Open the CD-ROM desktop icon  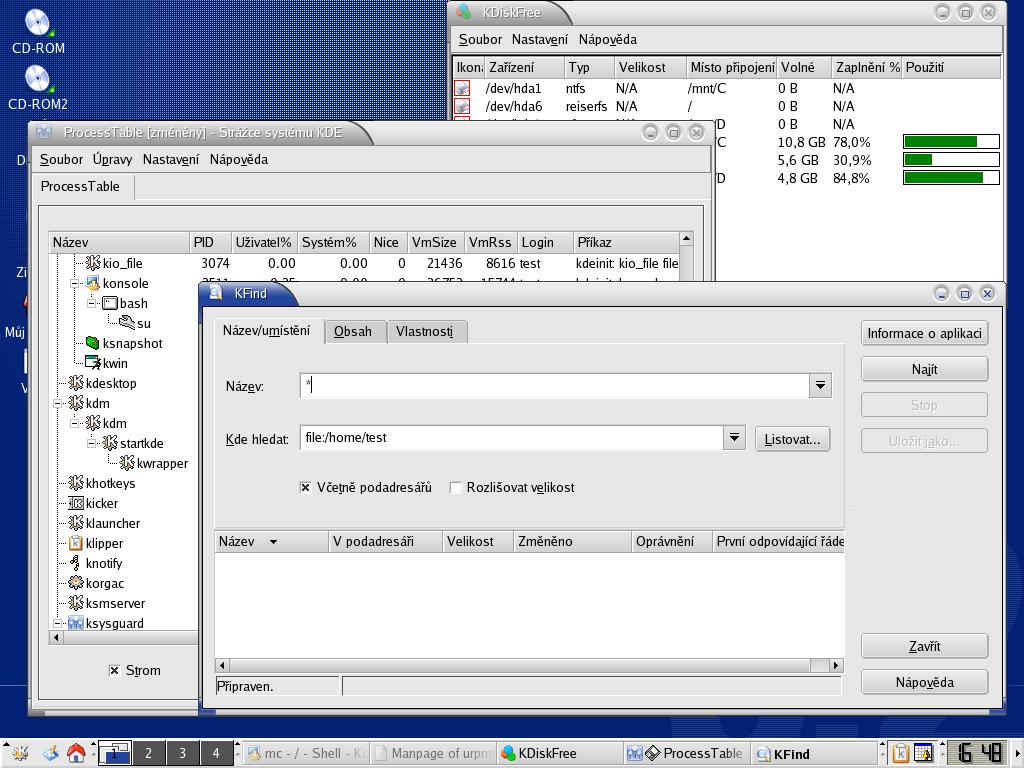pos(38,24)
